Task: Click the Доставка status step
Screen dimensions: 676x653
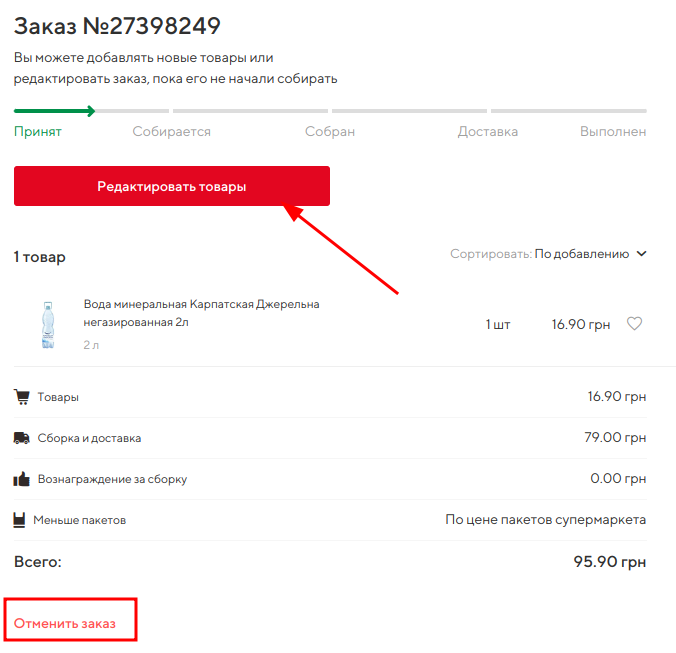Action: point(488,132)
